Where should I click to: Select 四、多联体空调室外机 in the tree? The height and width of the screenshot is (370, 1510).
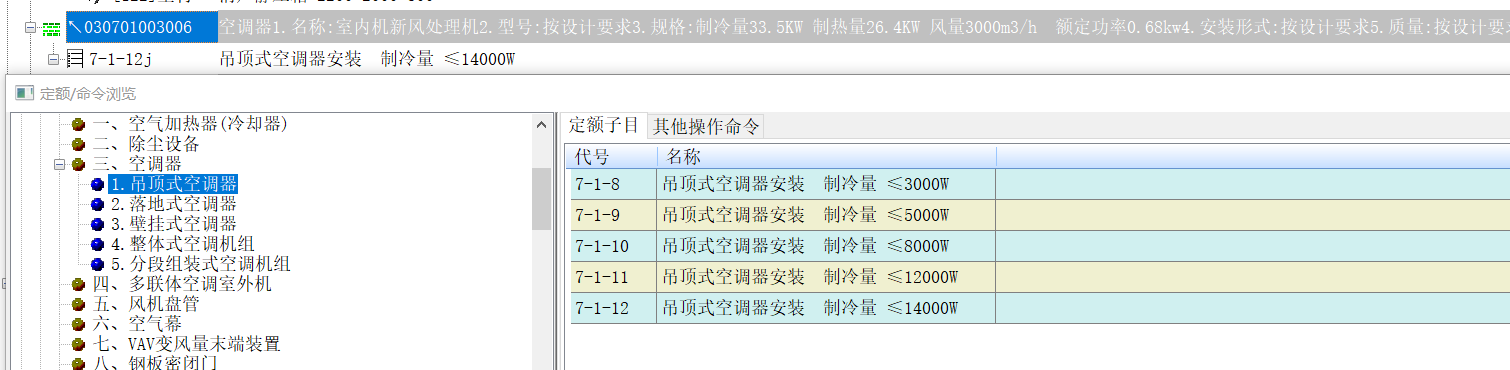(x=182, y=284)
